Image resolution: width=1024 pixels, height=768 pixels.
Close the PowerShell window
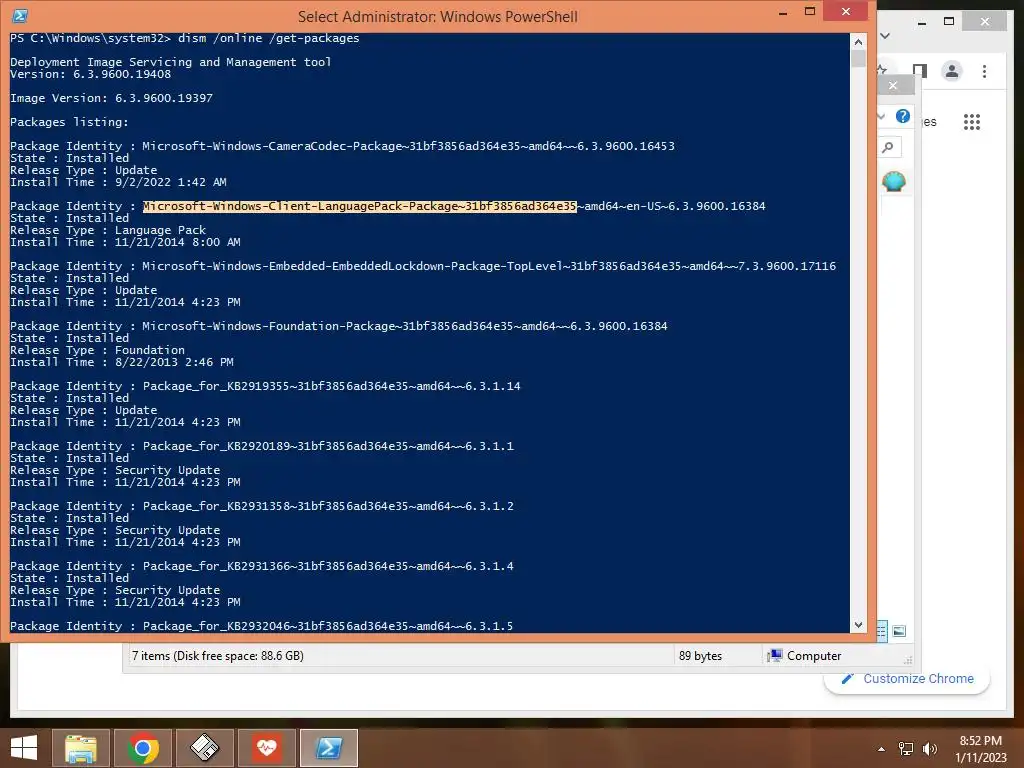coord(846,11)
